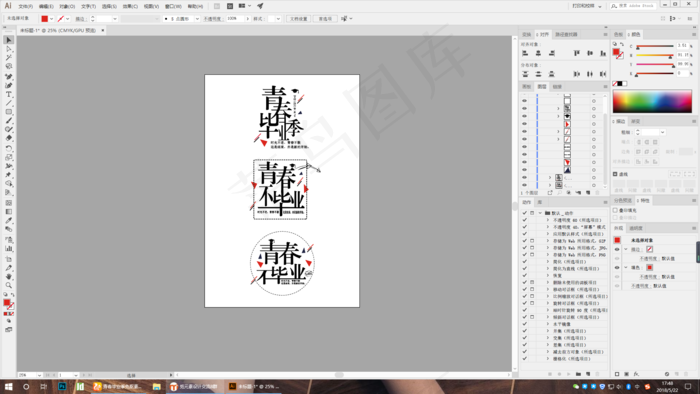
Task: Switch to the 透明度 tab
Action: [636, 228]
